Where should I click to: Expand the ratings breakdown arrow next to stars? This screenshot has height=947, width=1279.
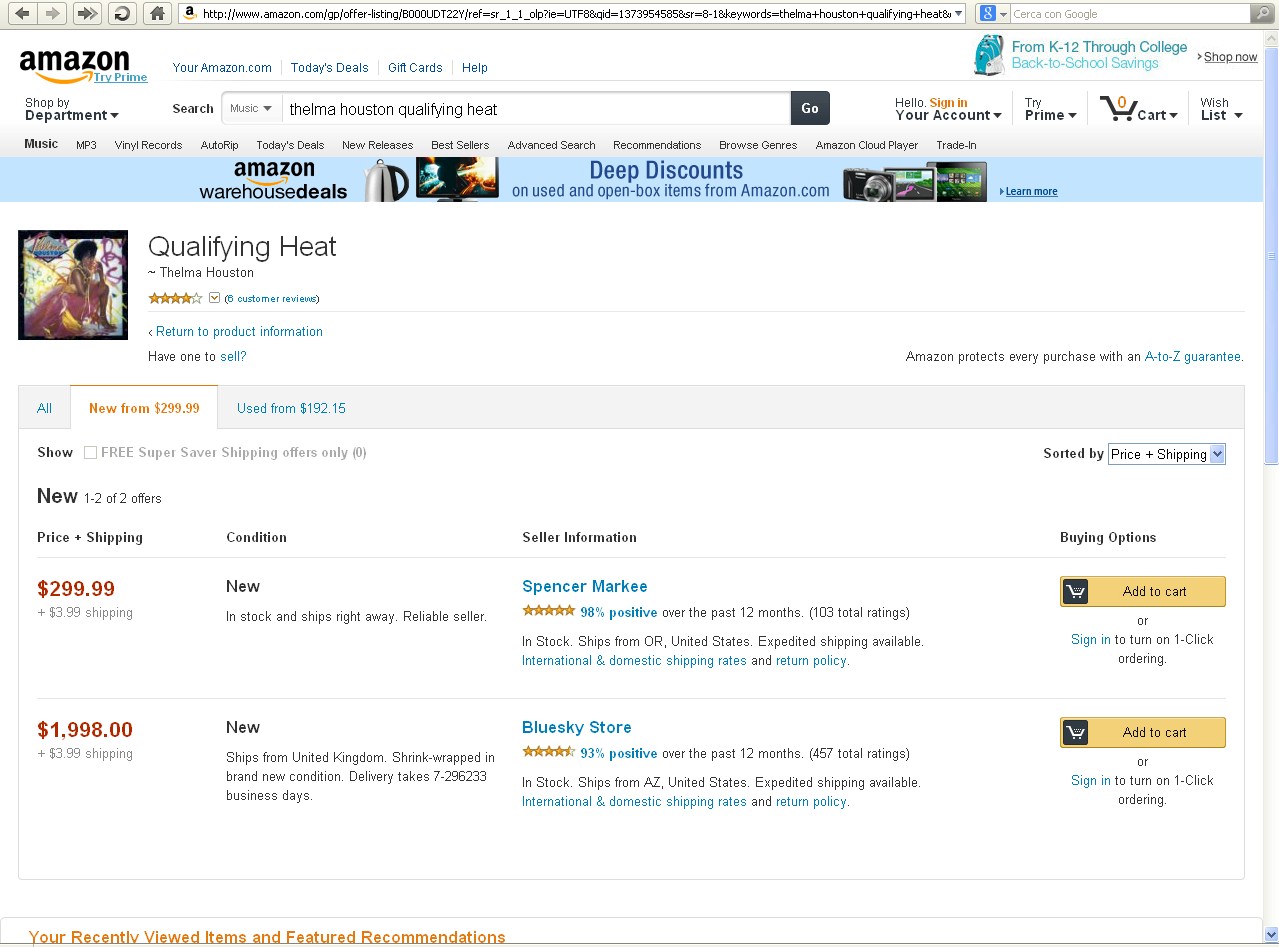(214, 298)
